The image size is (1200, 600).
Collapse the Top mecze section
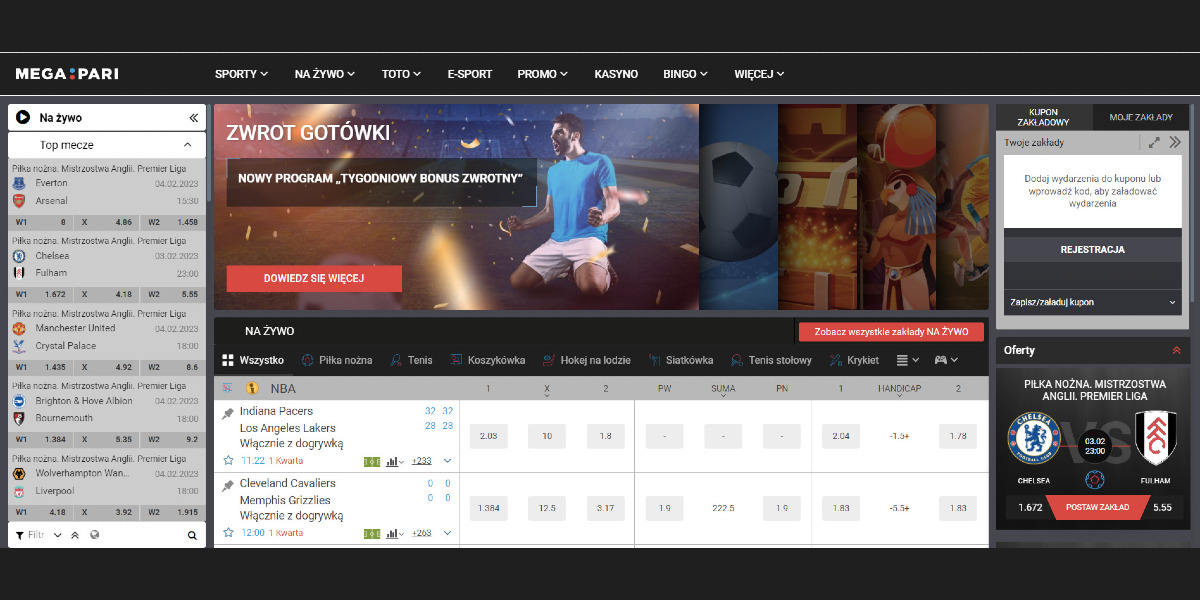(188, 145)
